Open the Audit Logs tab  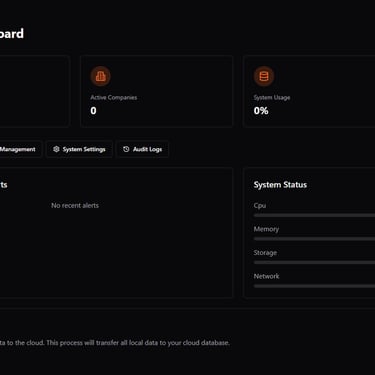142,149
